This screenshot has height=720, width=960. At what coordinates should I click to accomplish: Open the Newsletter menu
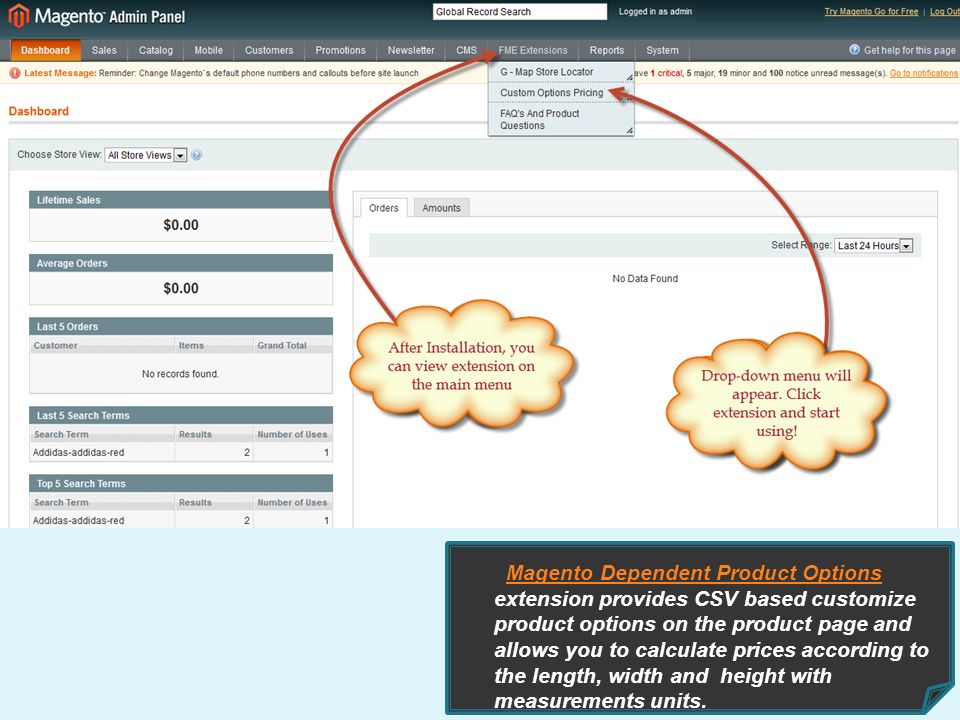[x=411, y=50]
